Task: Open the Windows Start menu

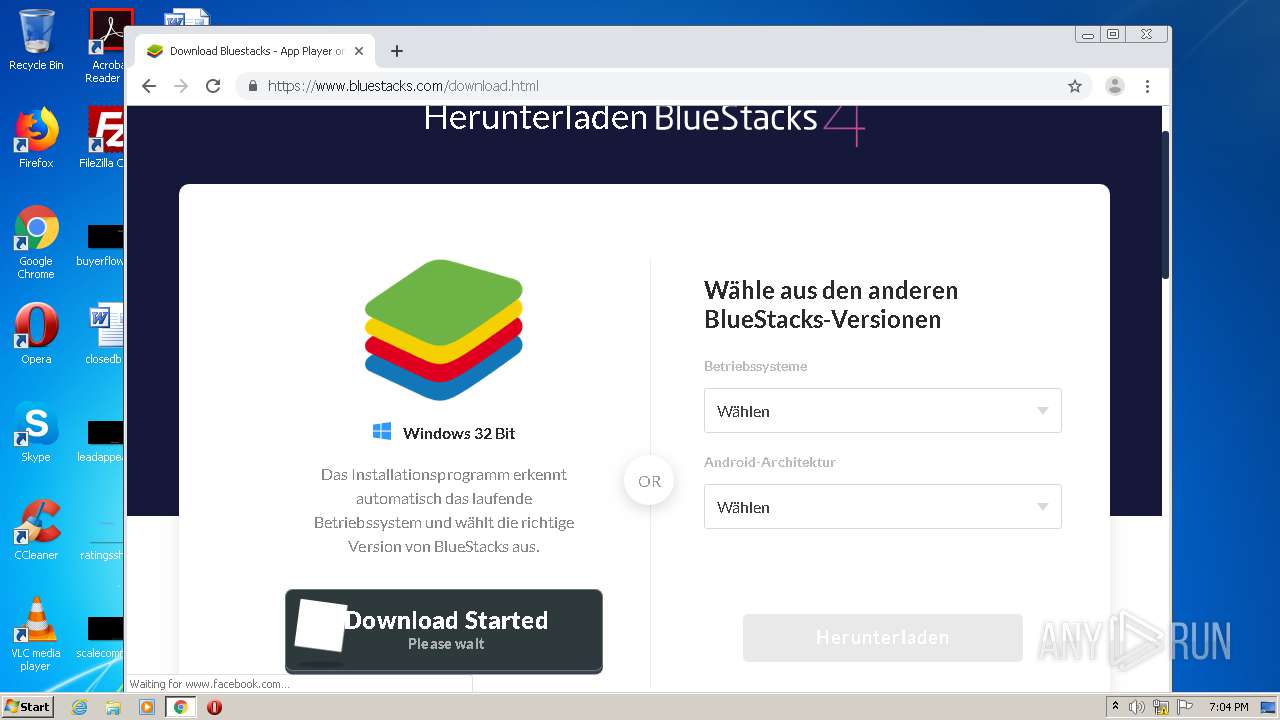Action: click(x=28, y=706)
